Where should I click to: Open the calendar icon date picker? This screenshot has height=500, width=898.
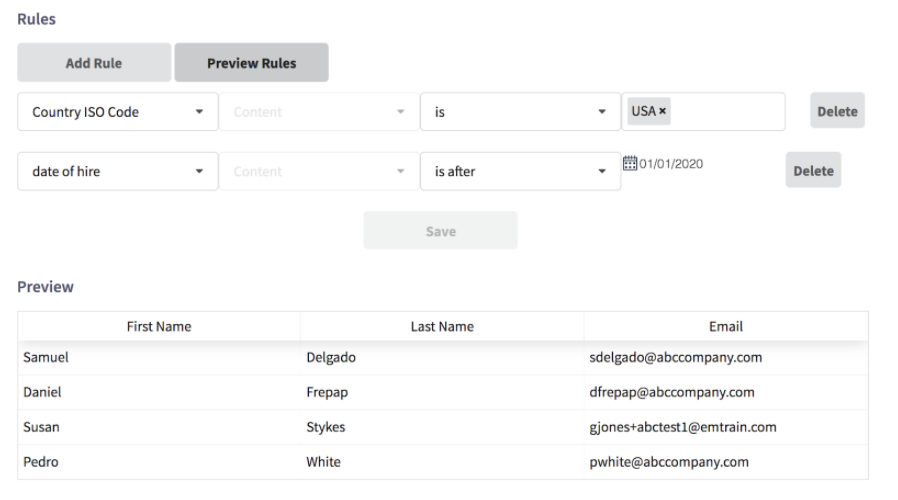click(x=629, y=163)
